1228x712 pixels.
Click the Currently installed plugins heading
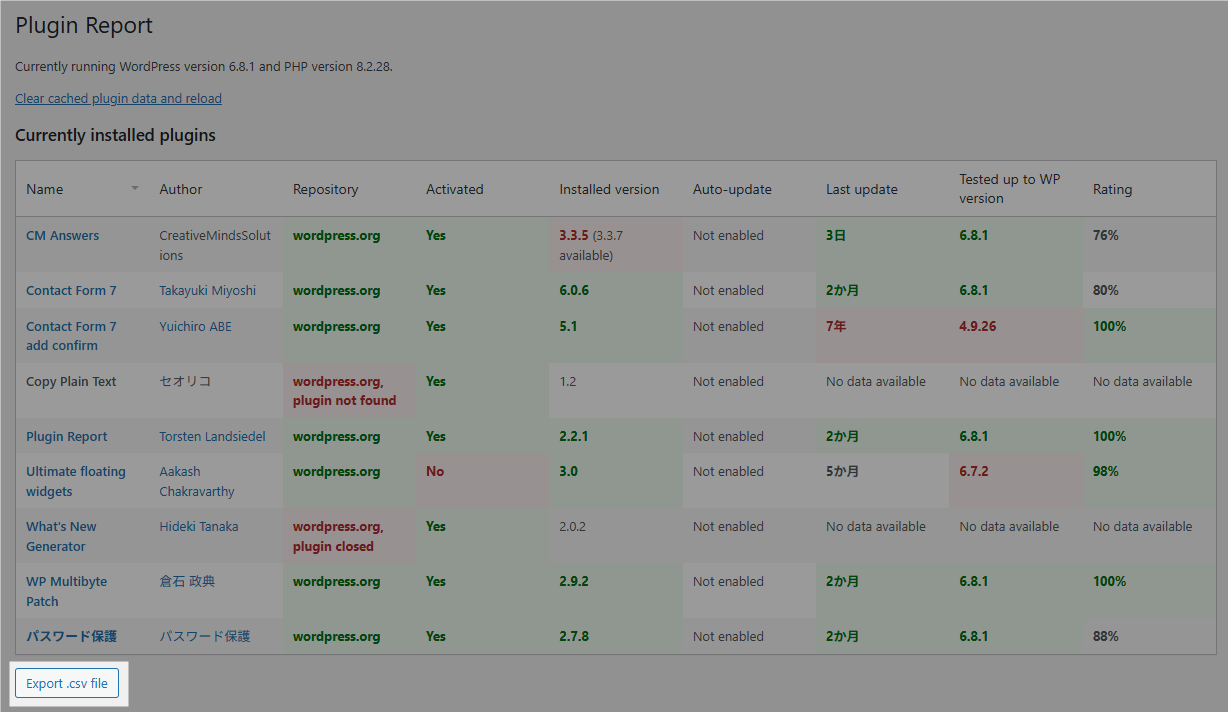click(x=115, y=135)
